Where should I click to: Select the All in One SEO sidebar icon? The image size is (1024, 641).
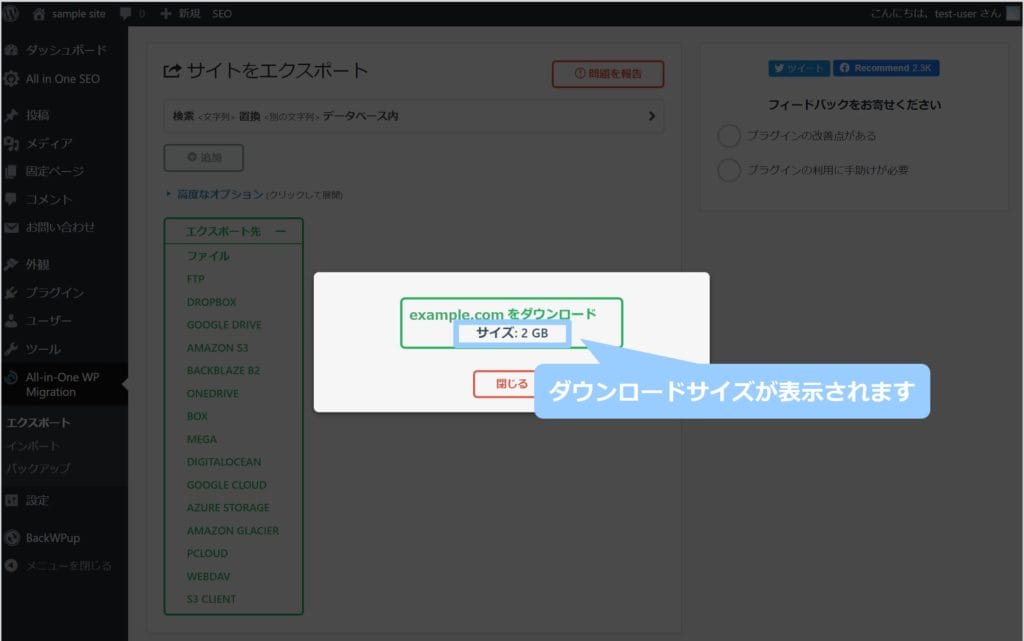[x=10, y=79]
